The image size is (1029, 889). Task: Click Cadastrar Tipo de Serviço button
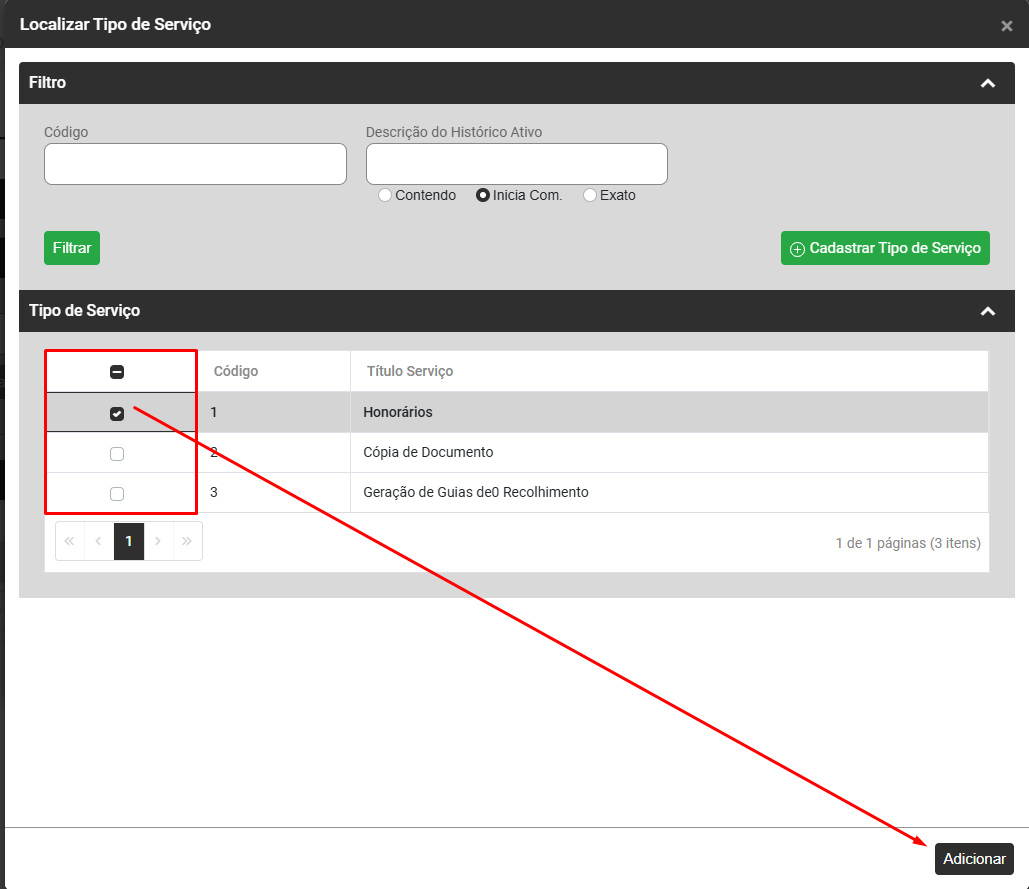tap(885, 248)
